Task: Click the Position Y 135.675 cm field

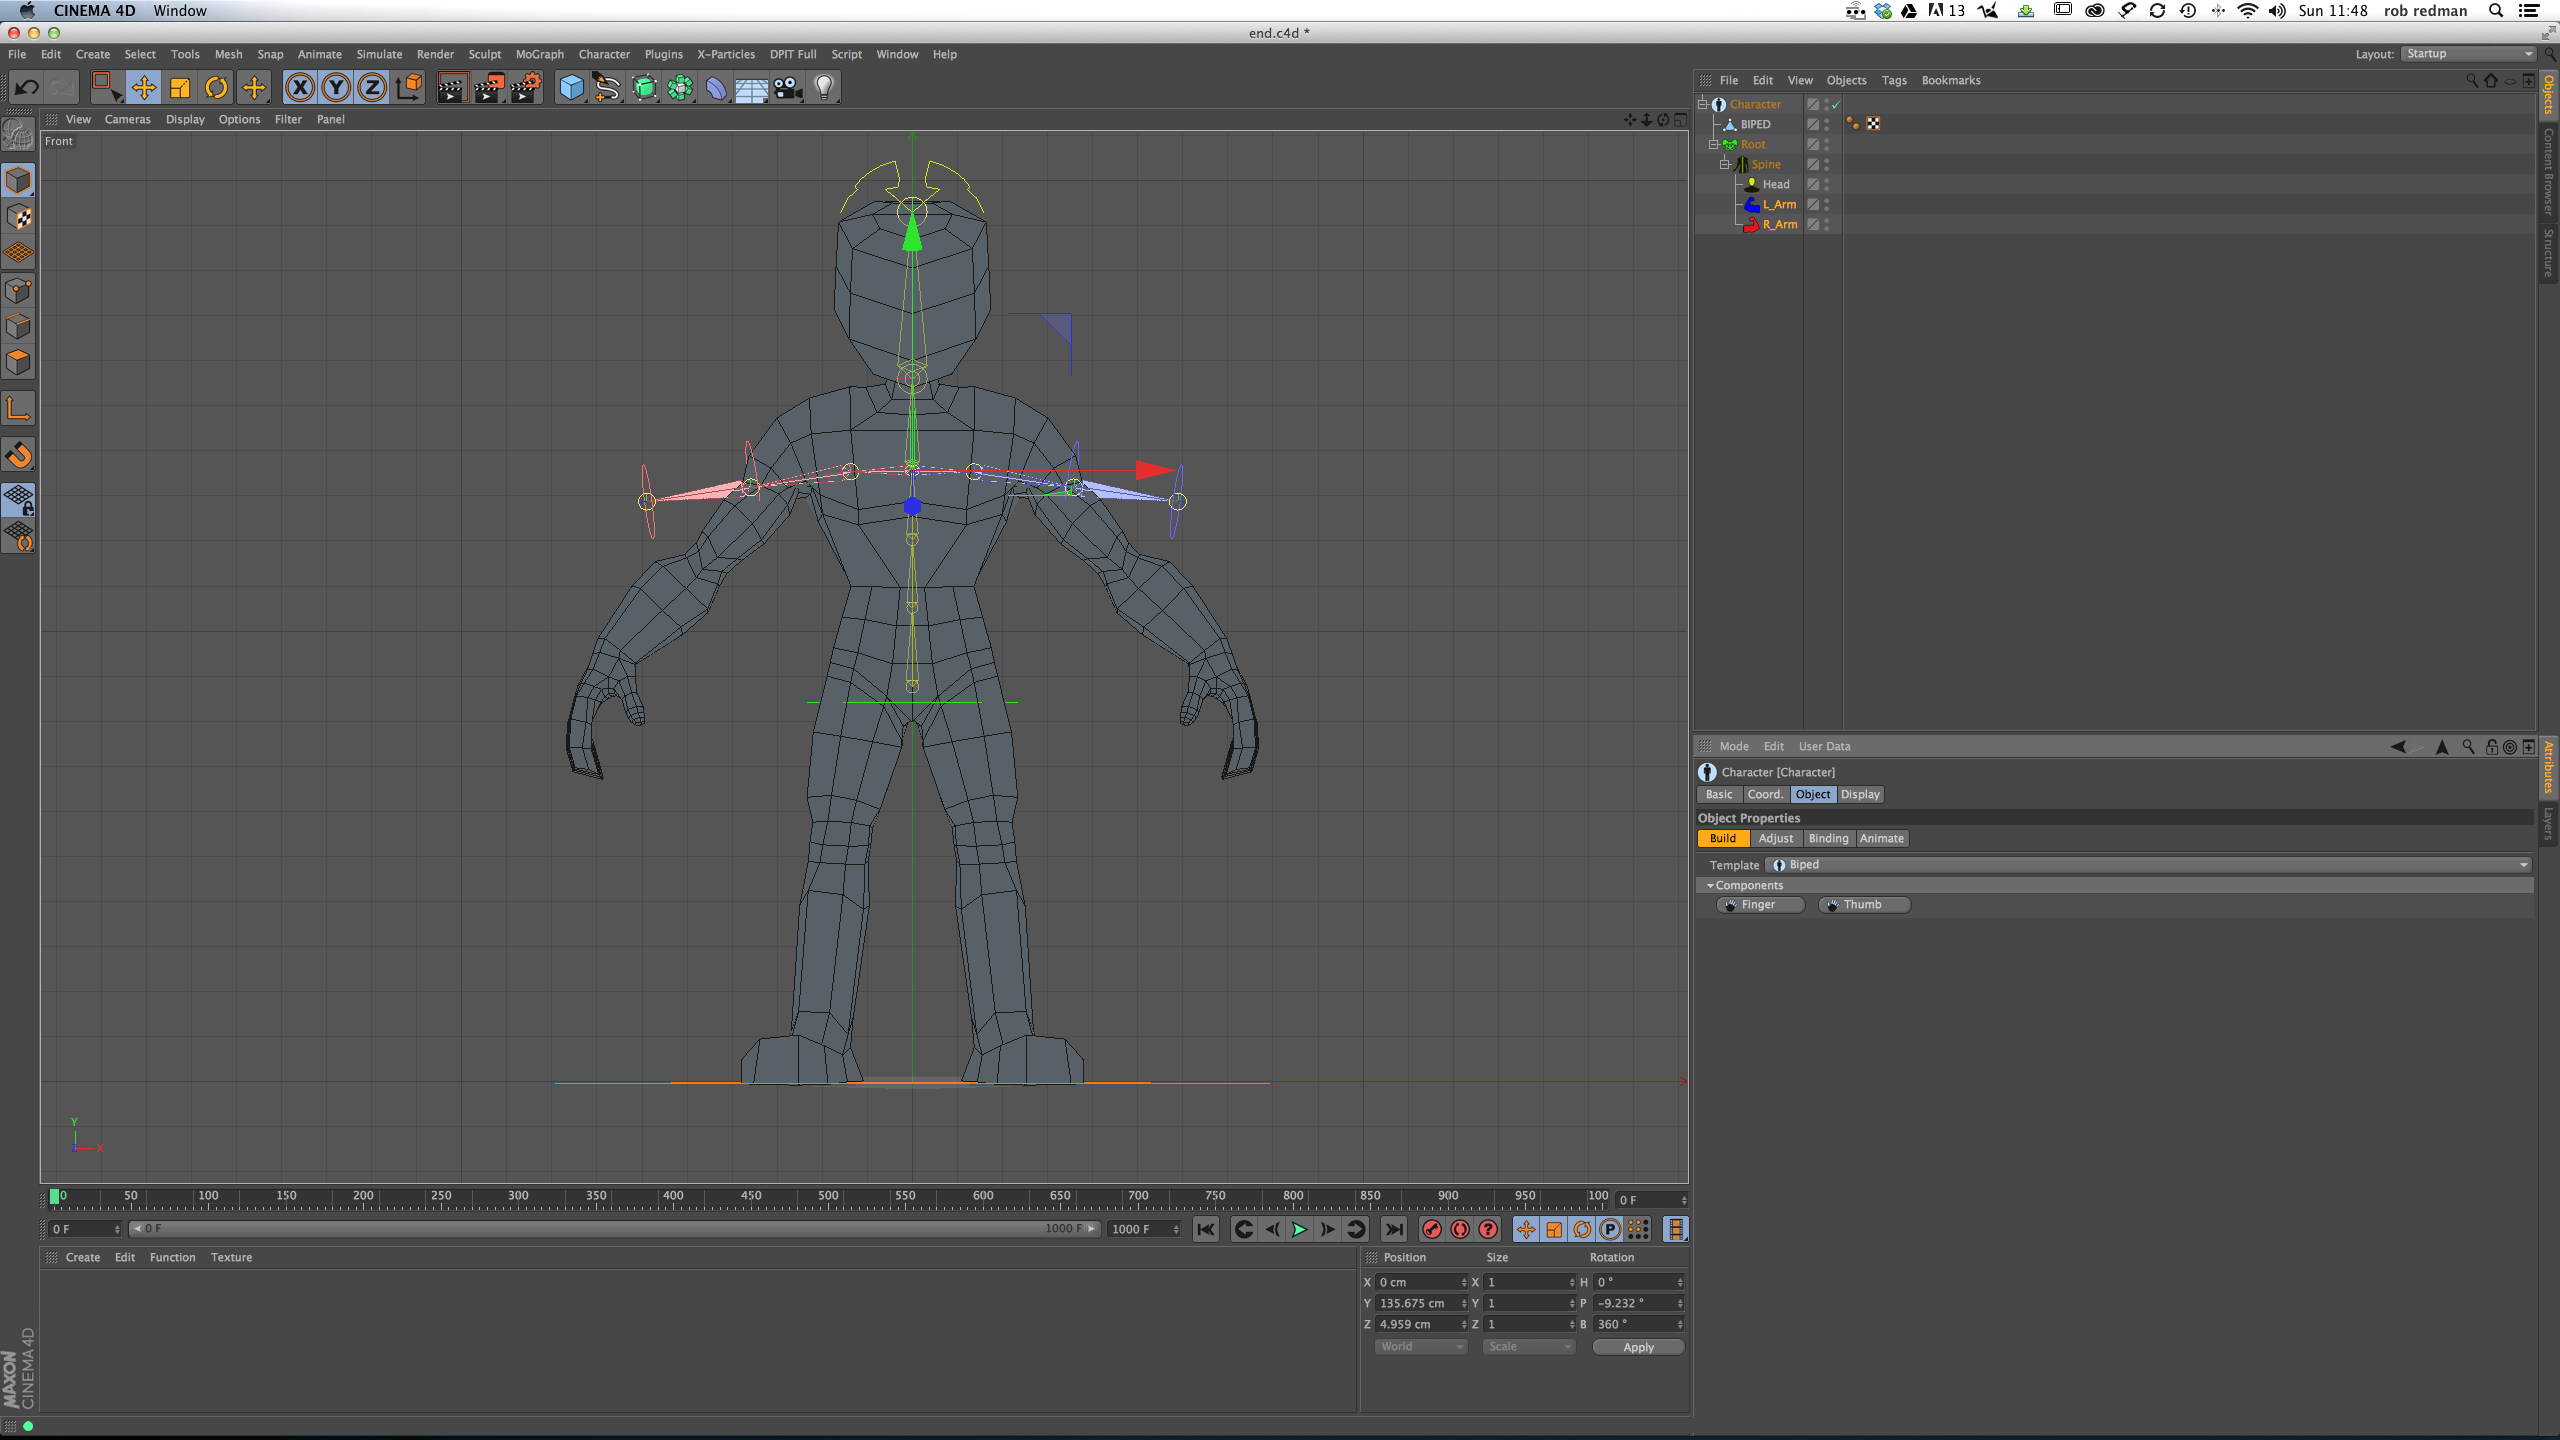Action: point(1422,1304)
